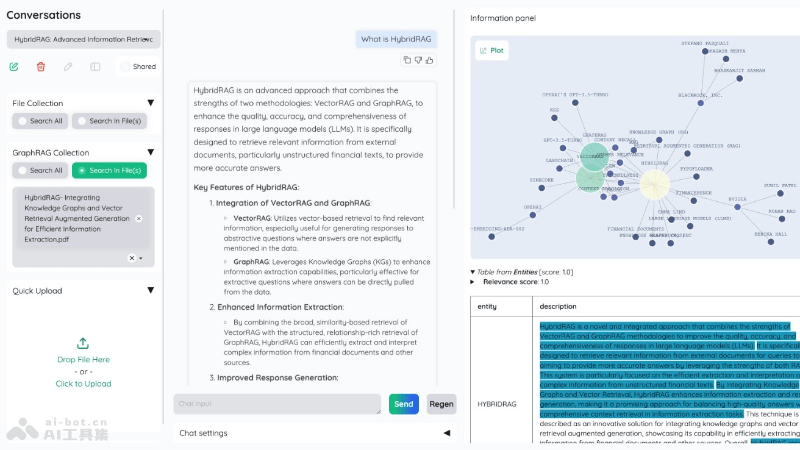Screen dimensions: 800x450
Task: Click the thumbs down feedback icon
Action: [418, 60]
